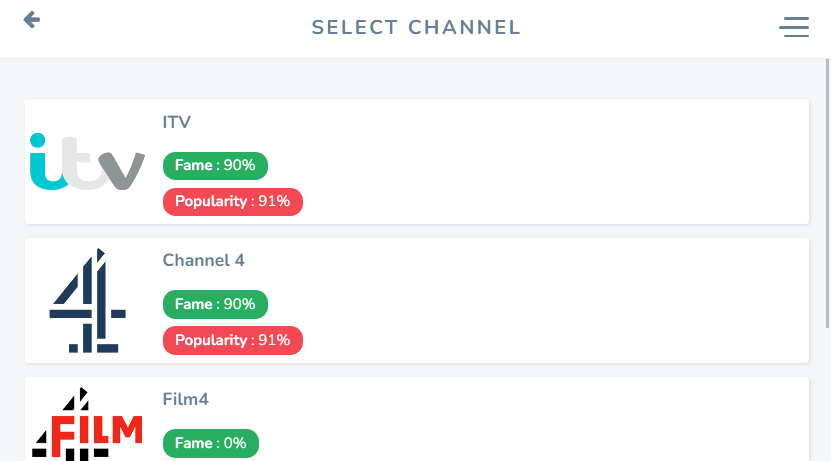Select the ITV channel name
This screenshot has height=461, width=831.
pos(177,122)
